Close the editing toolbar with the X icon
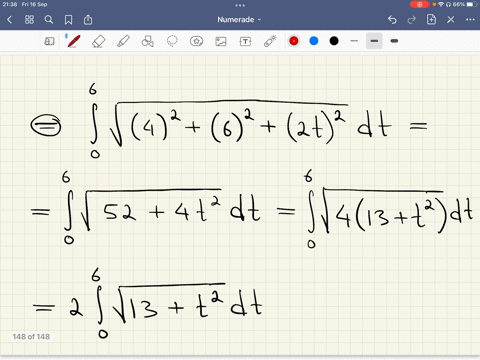480x360 pixels. pyautogui.click(x=451, y=20)
